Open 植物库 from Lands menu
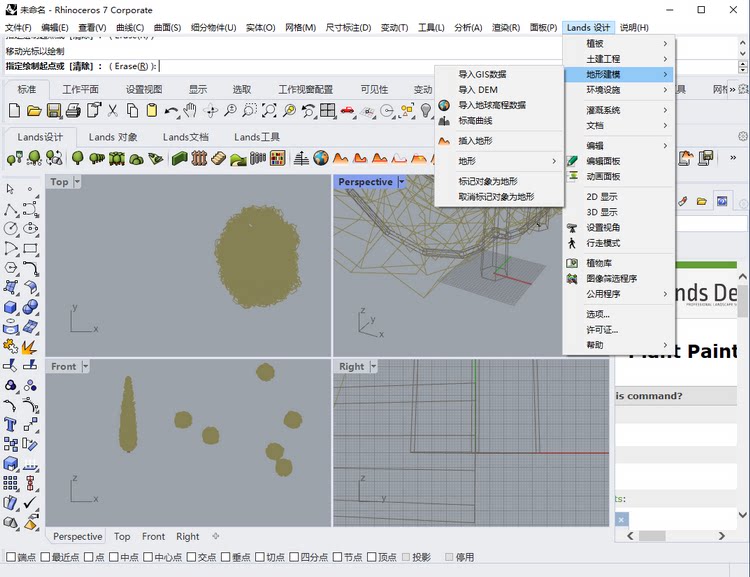This screenshot has width=750, height=577. 619,263
